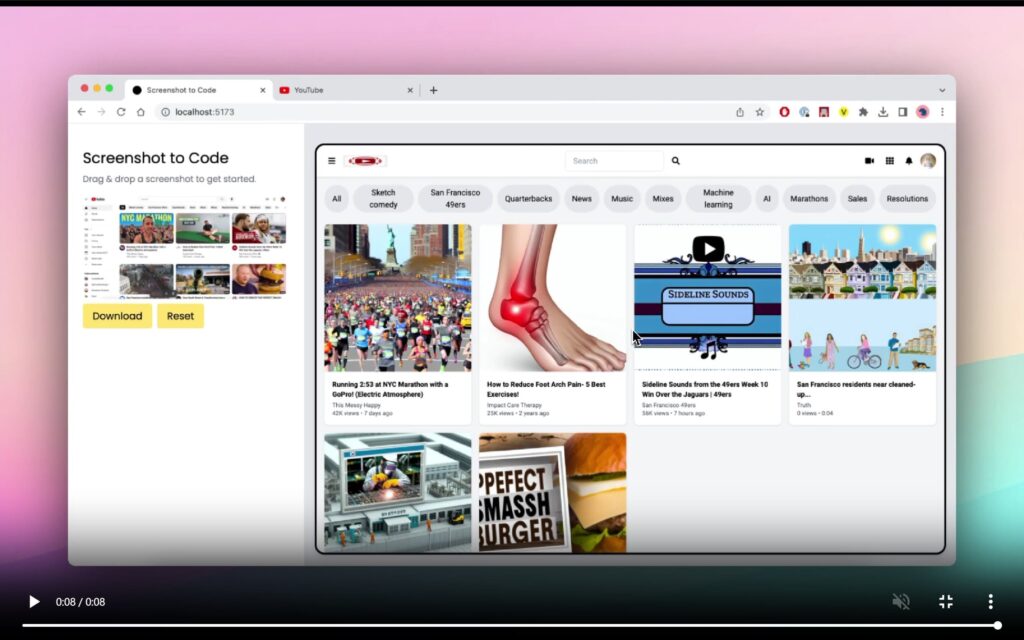
Task: Open the apps grid icon
Action: 889,160
